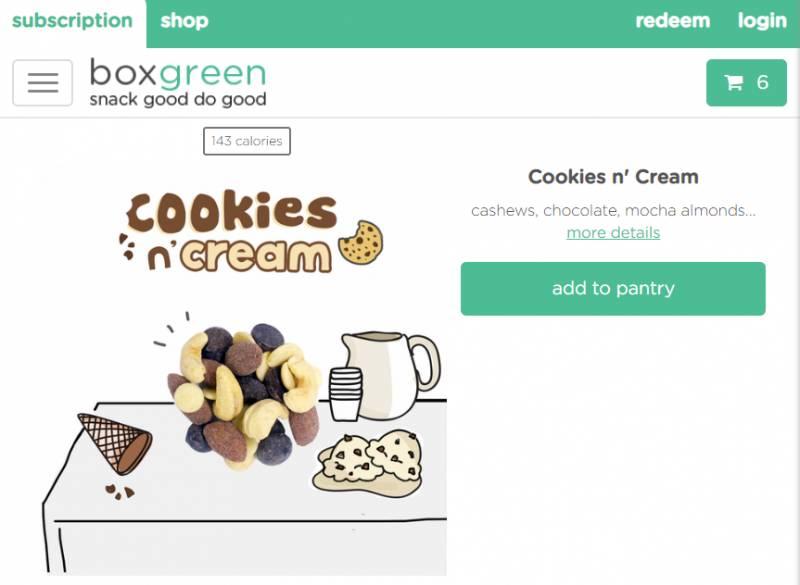Open the redeem page
The image size is (800, 585).
[x=672, y=21]
